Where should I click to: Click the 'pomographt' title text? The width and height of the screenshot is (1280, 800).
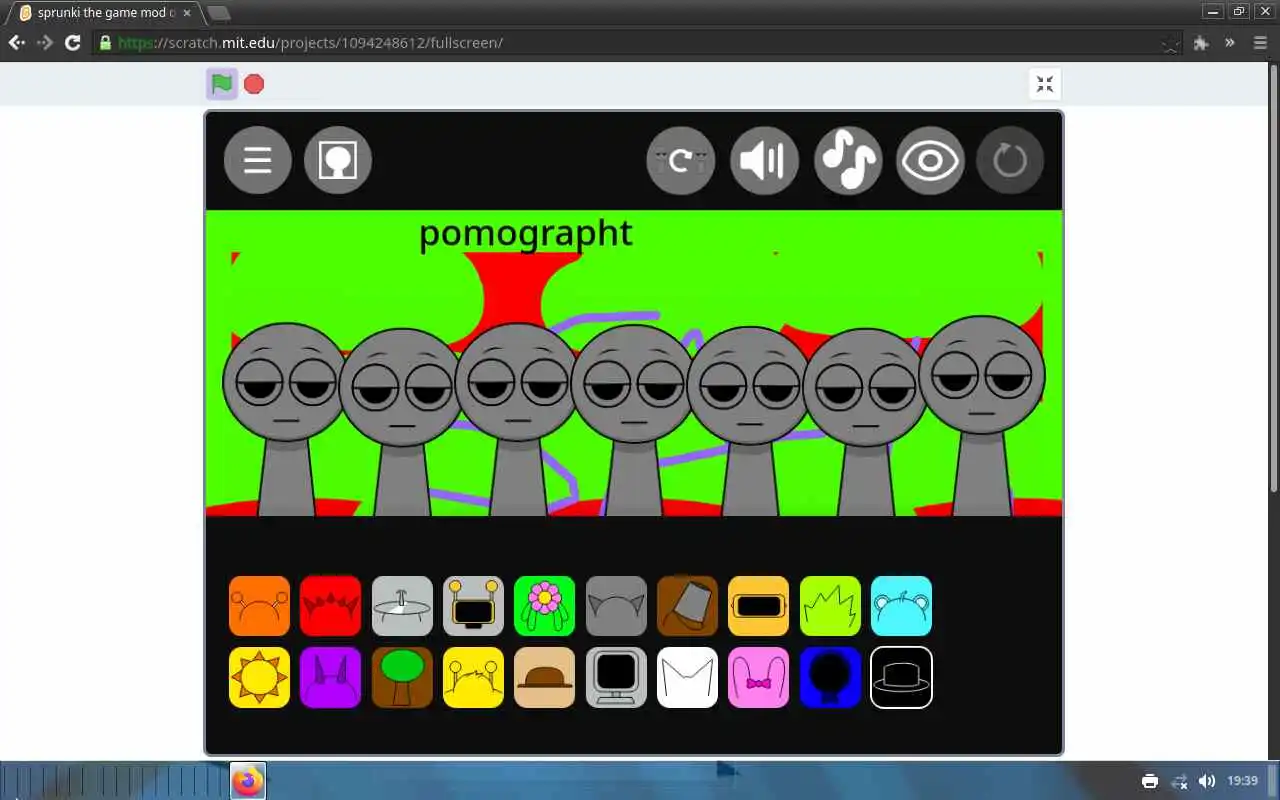pos(526,233)
